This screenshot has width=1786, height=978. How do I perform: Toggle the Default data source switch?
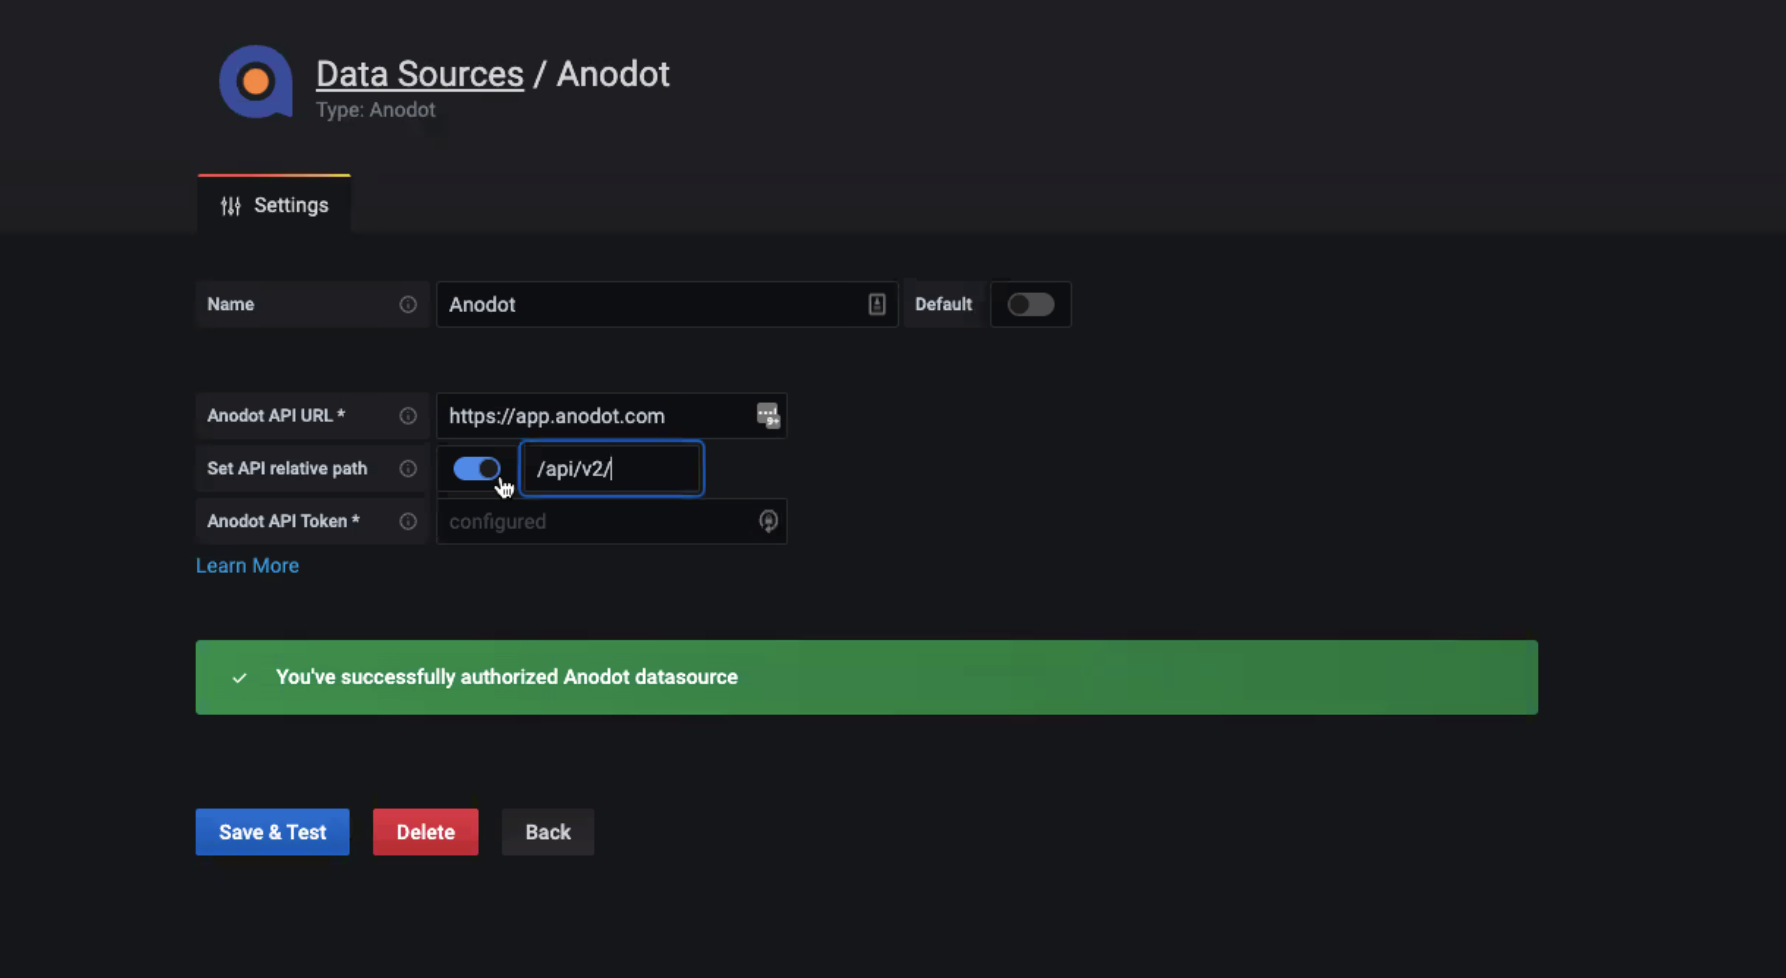[1030, 304]
